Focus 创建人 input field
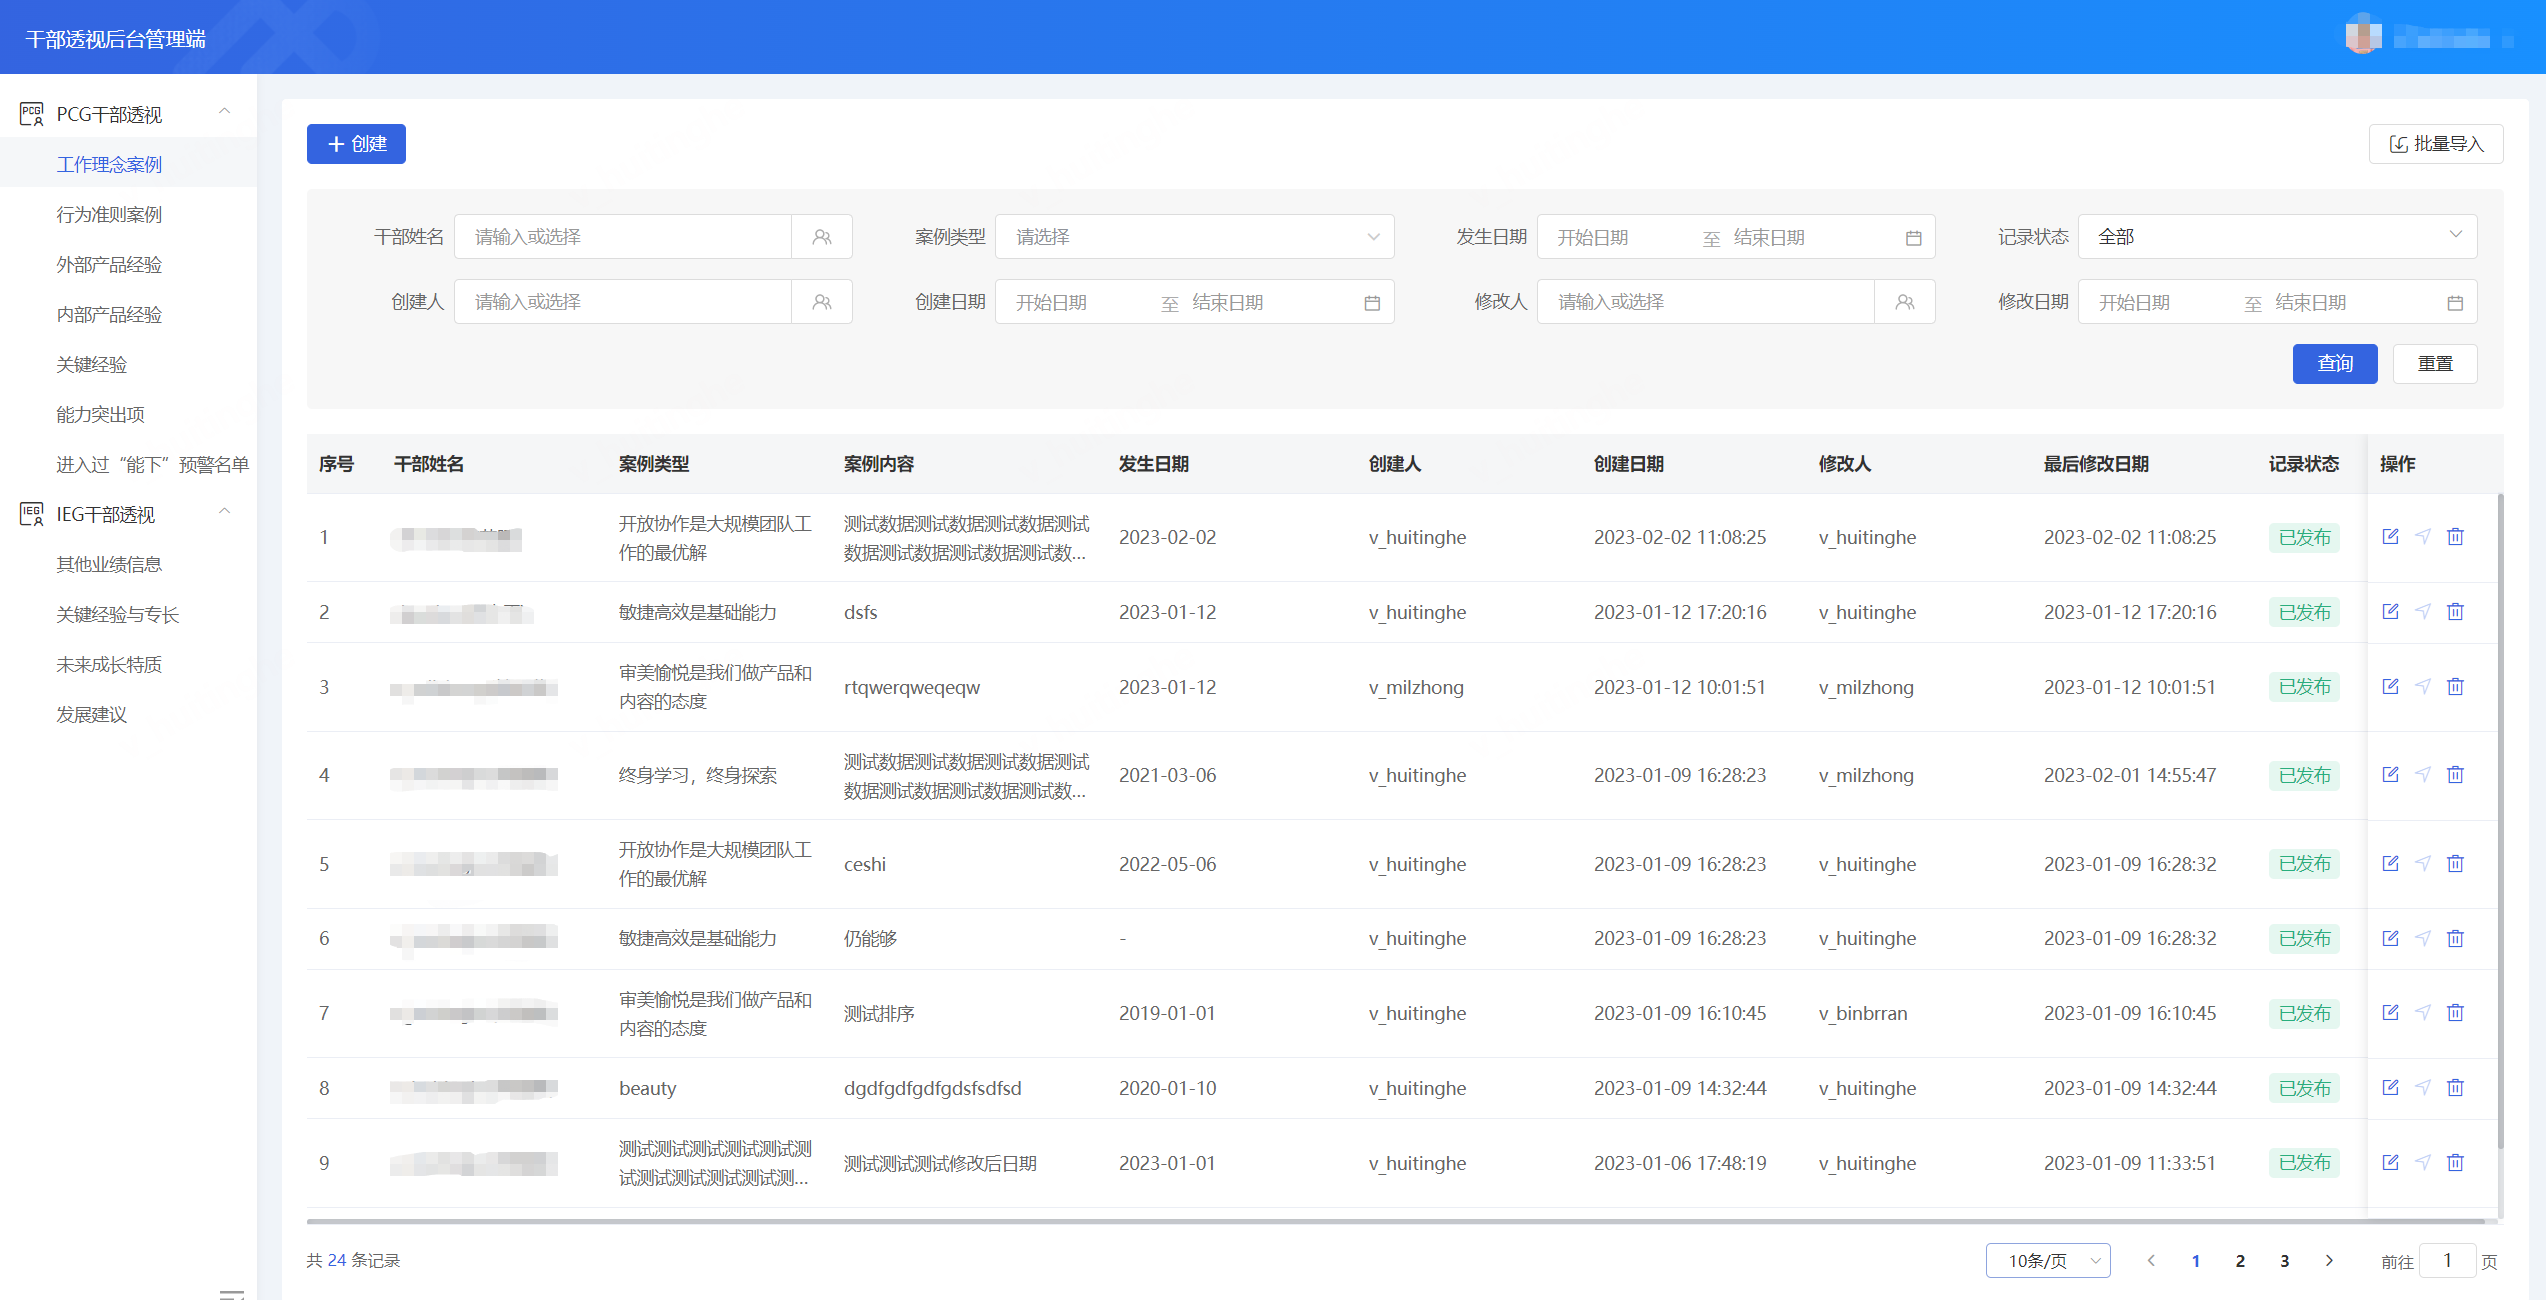Viewport: 2546px width, 1300px height. coord(623,302)
